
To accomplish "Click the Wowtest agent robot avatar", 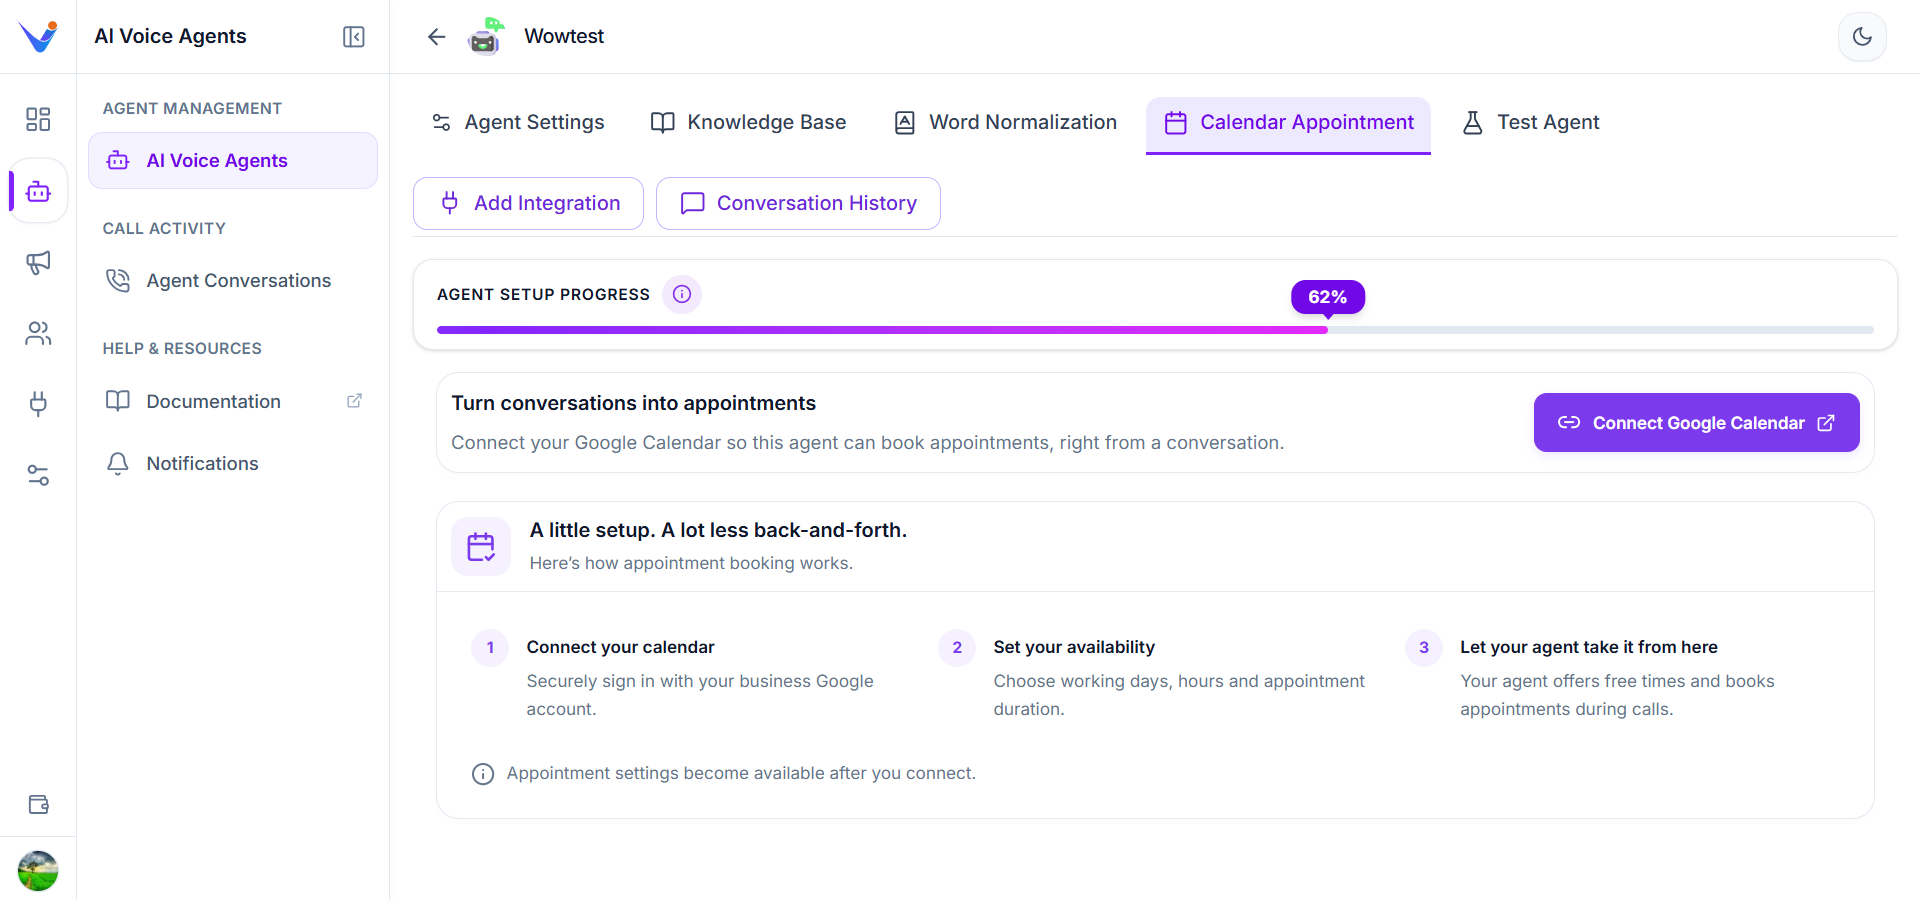I will [486, 36].
